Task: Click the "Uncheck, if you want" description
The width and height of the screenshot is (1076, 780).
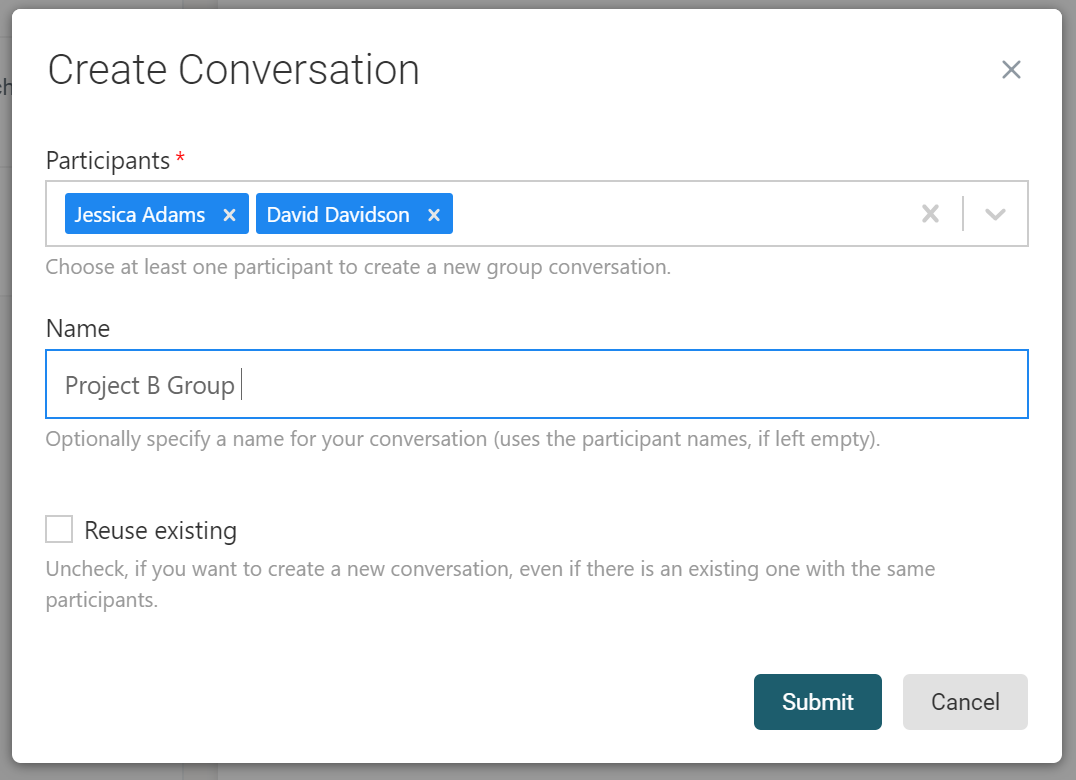Action: coord(490,570)
